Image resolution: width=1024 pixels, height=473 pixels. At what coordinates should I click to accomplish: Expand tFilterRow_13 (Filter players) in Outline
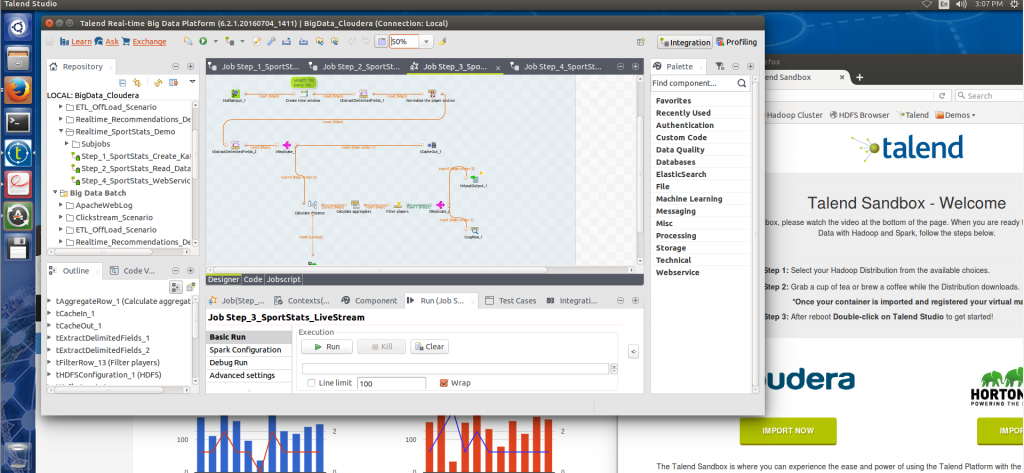point(50,363)
